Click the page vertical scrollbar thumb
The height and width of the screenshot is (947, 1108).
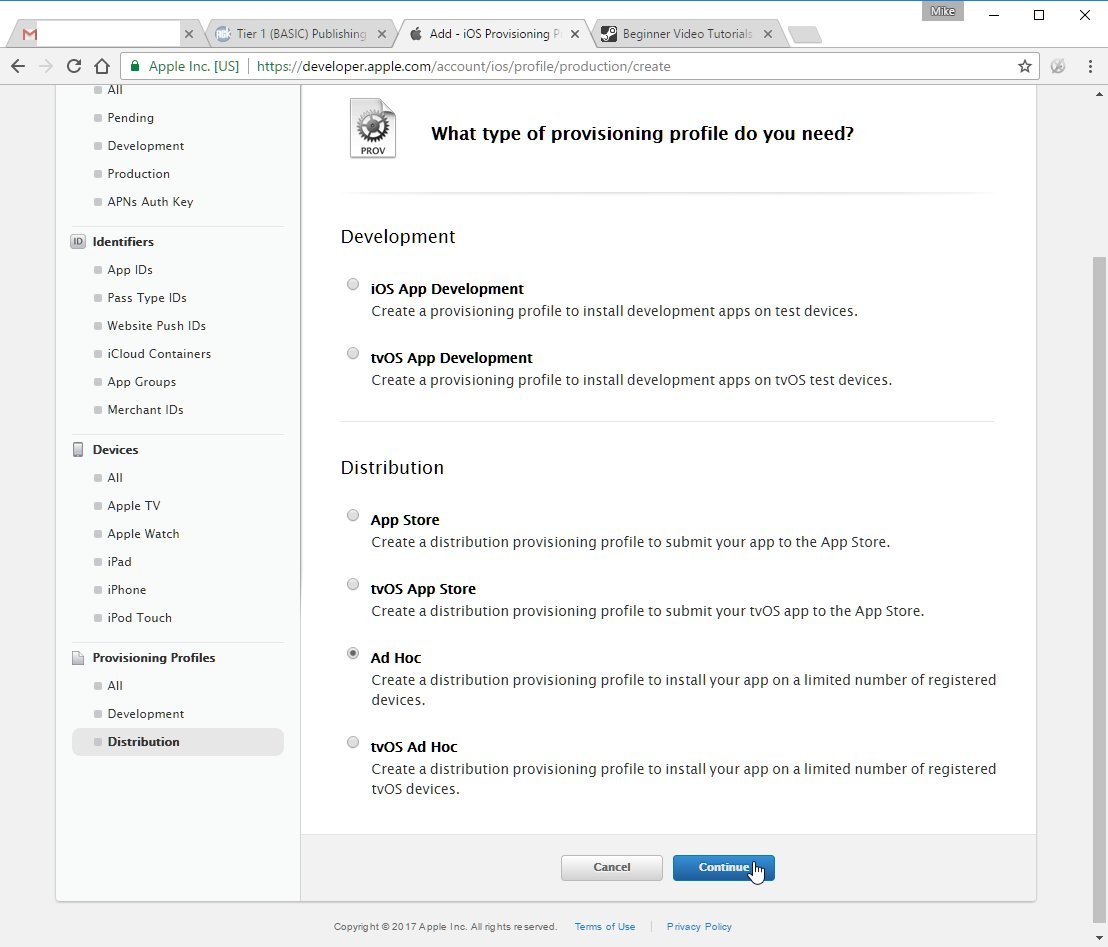(x=1099, y=585)
